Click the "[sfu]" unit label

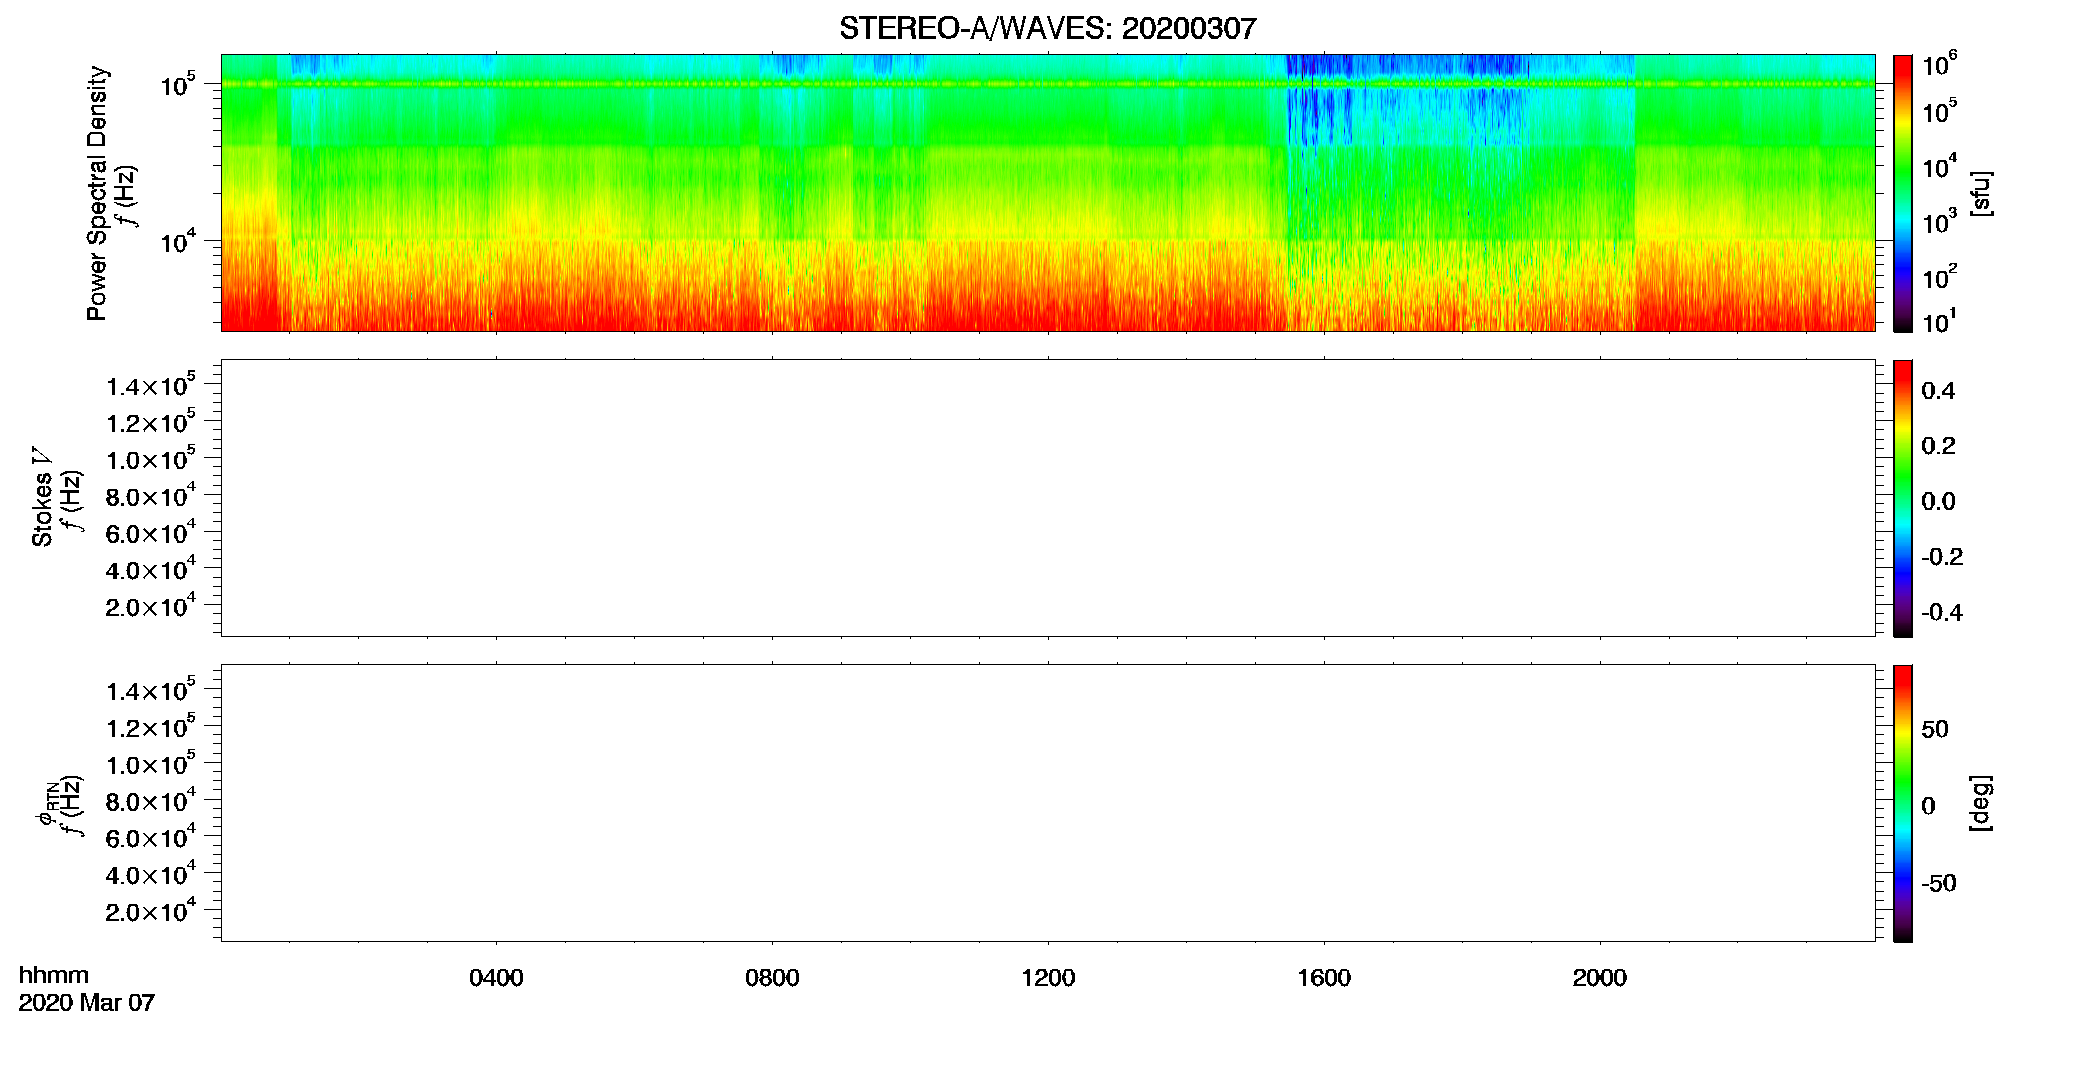(x=1981, y=193)
